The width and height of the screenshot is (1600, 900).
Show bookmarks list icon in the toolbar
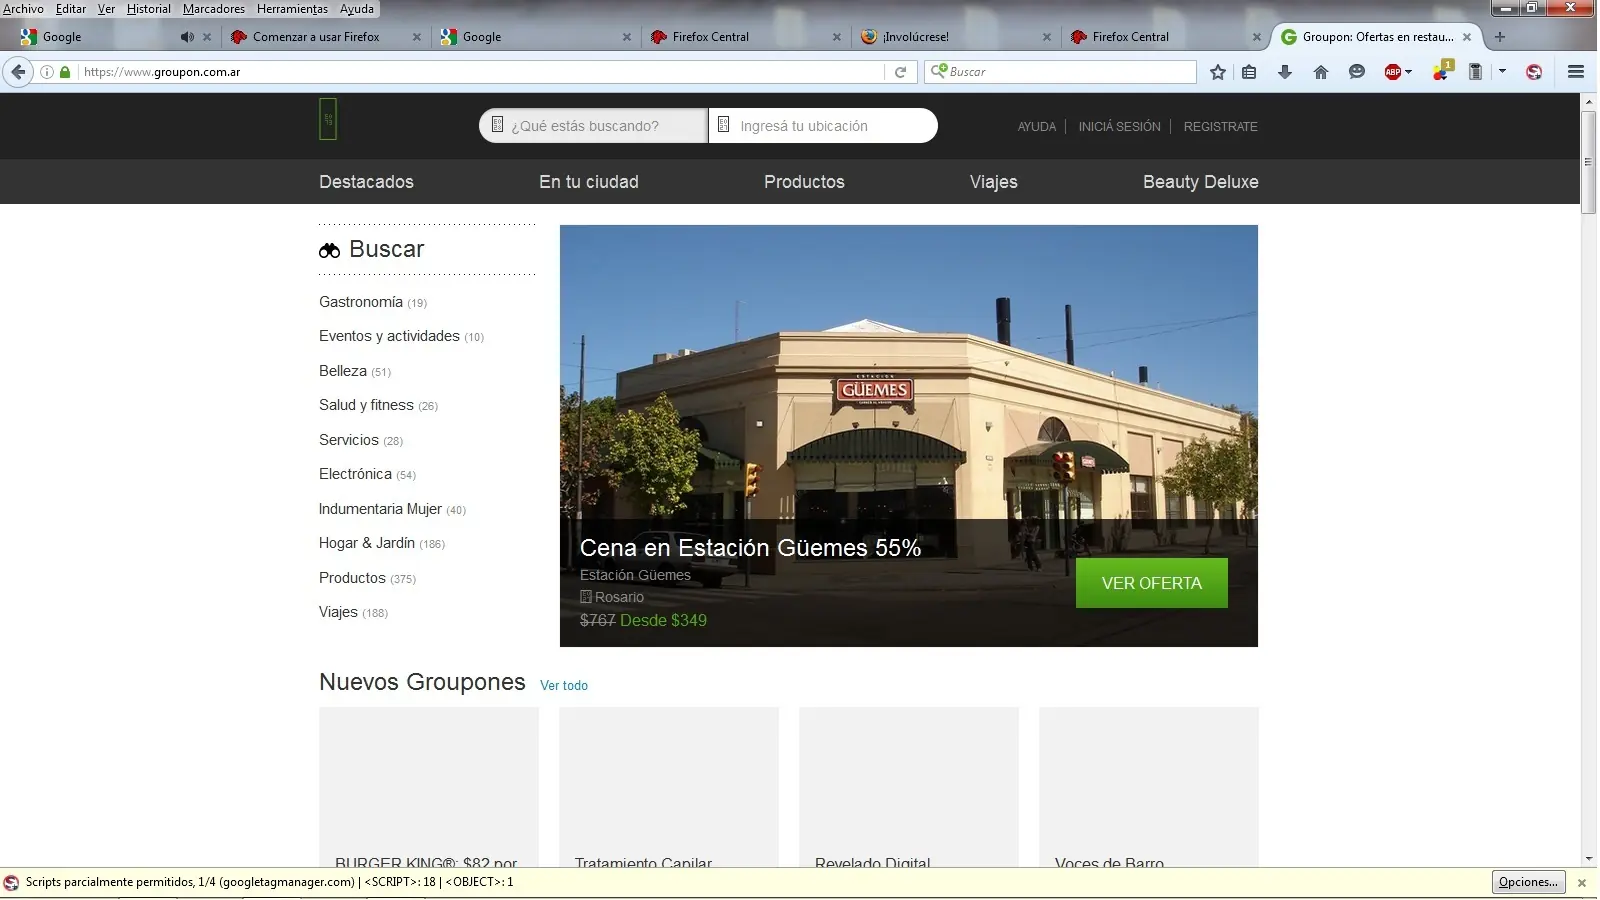click(x=1249, y=72)
